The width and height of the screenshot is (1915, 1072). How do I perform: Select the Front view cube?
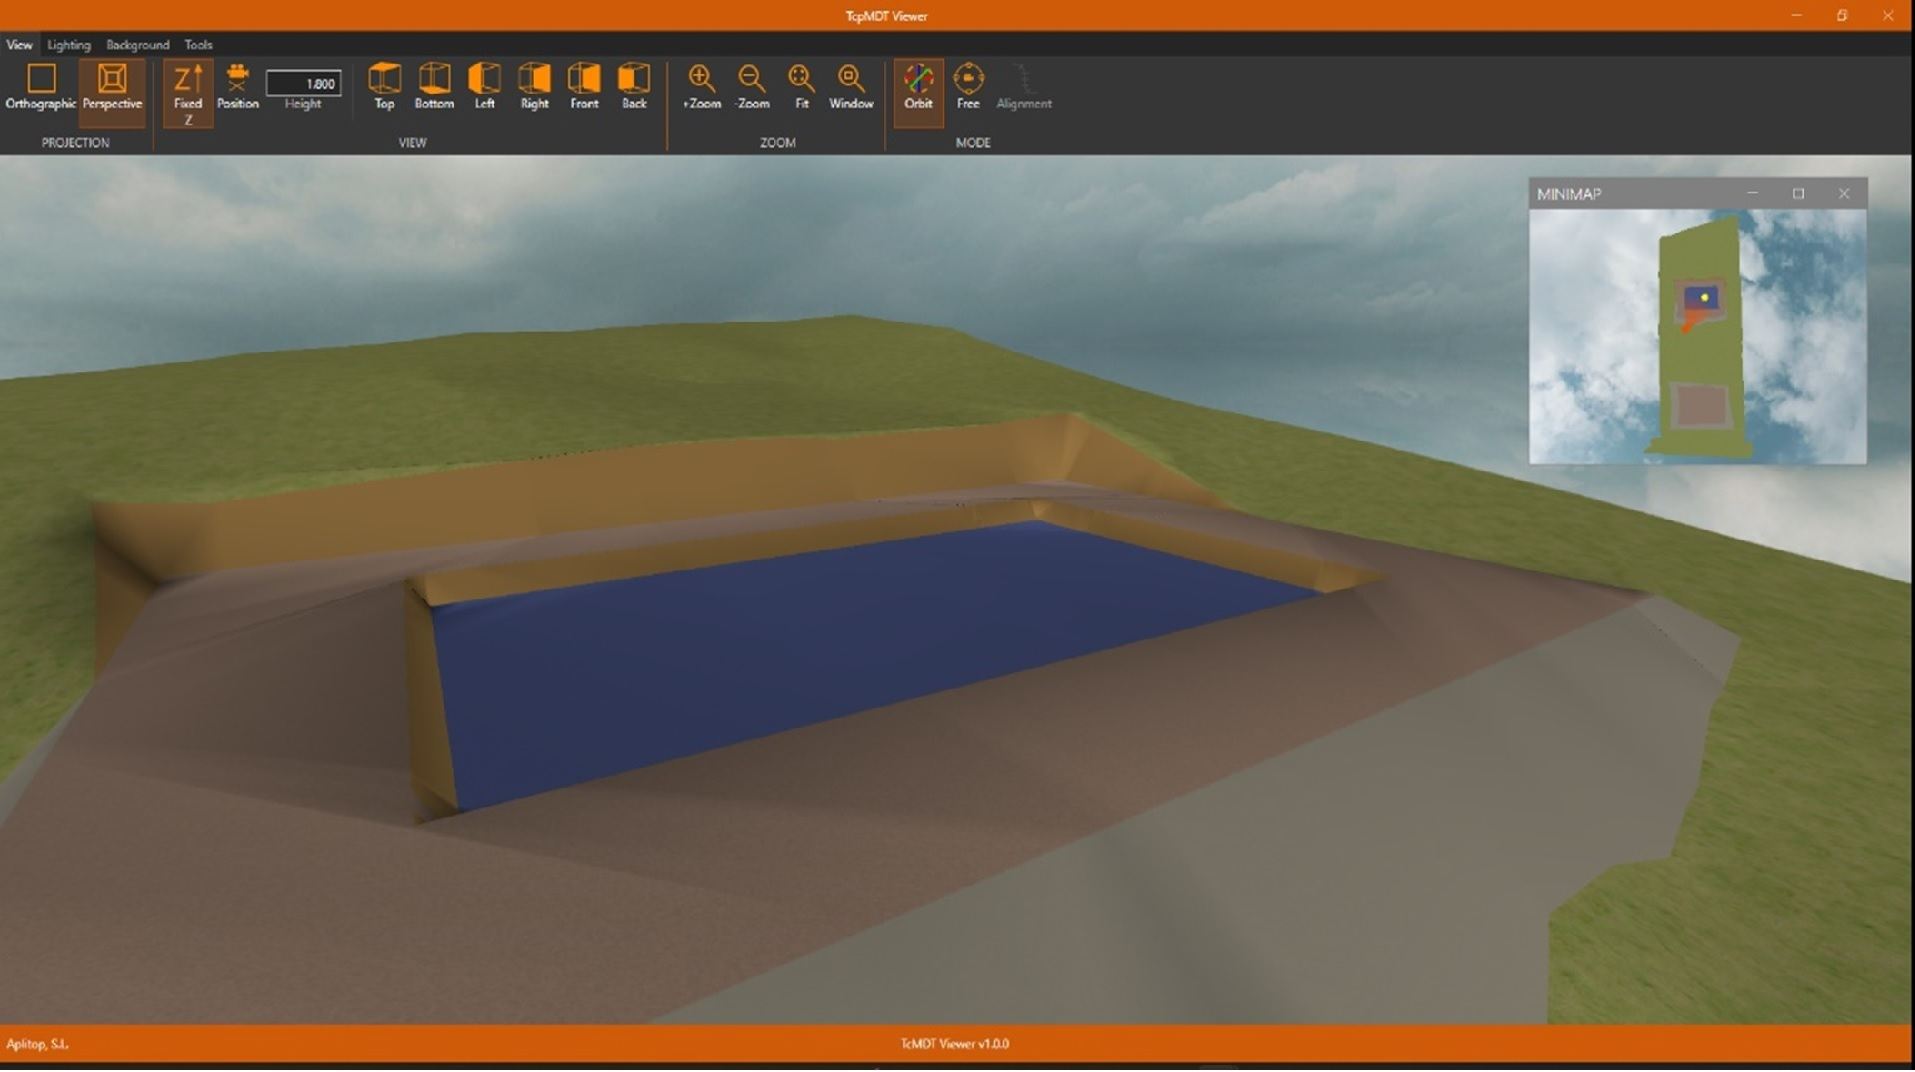pos(584,86)
